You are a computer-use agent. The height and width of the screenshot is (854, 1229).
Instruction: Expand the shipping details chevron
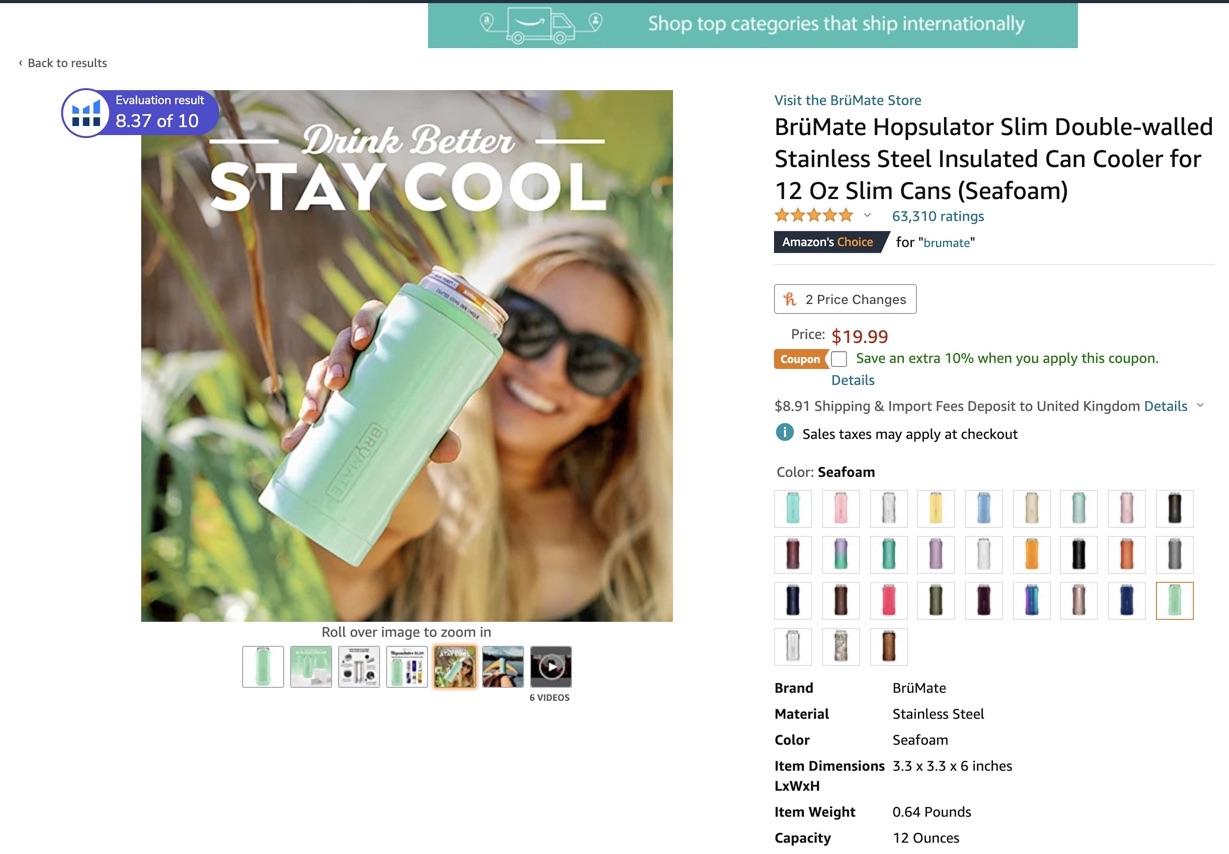pyautogui.click(x=1200, y=406)
